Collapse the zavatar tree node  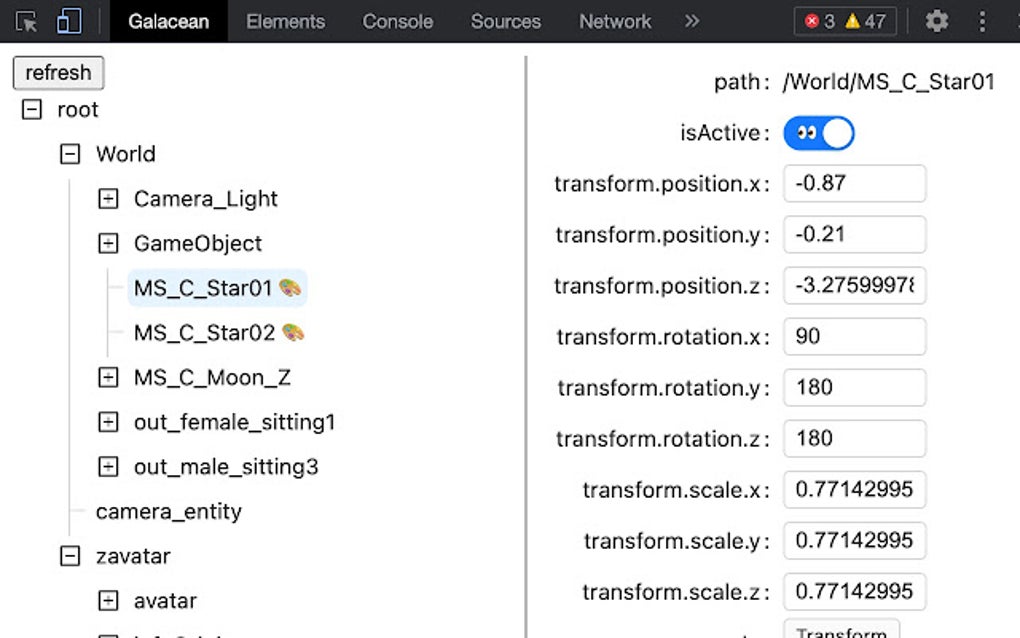70,556
